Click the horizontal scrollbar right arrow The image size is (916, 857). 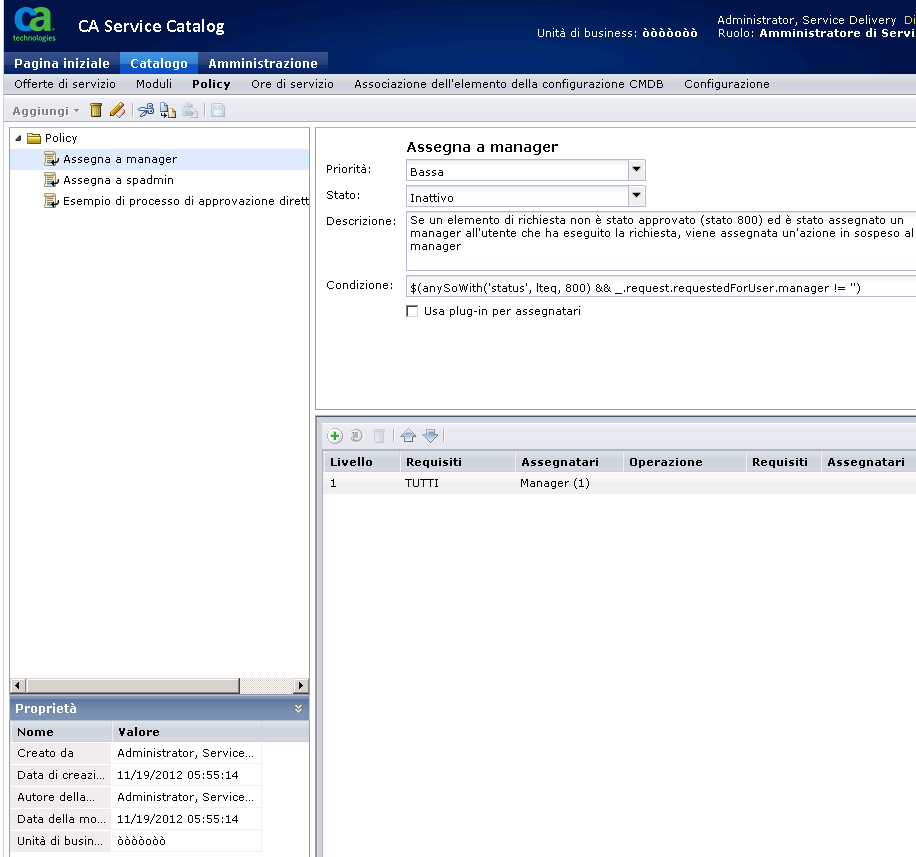pyautogui.click(x=301, y=686)
